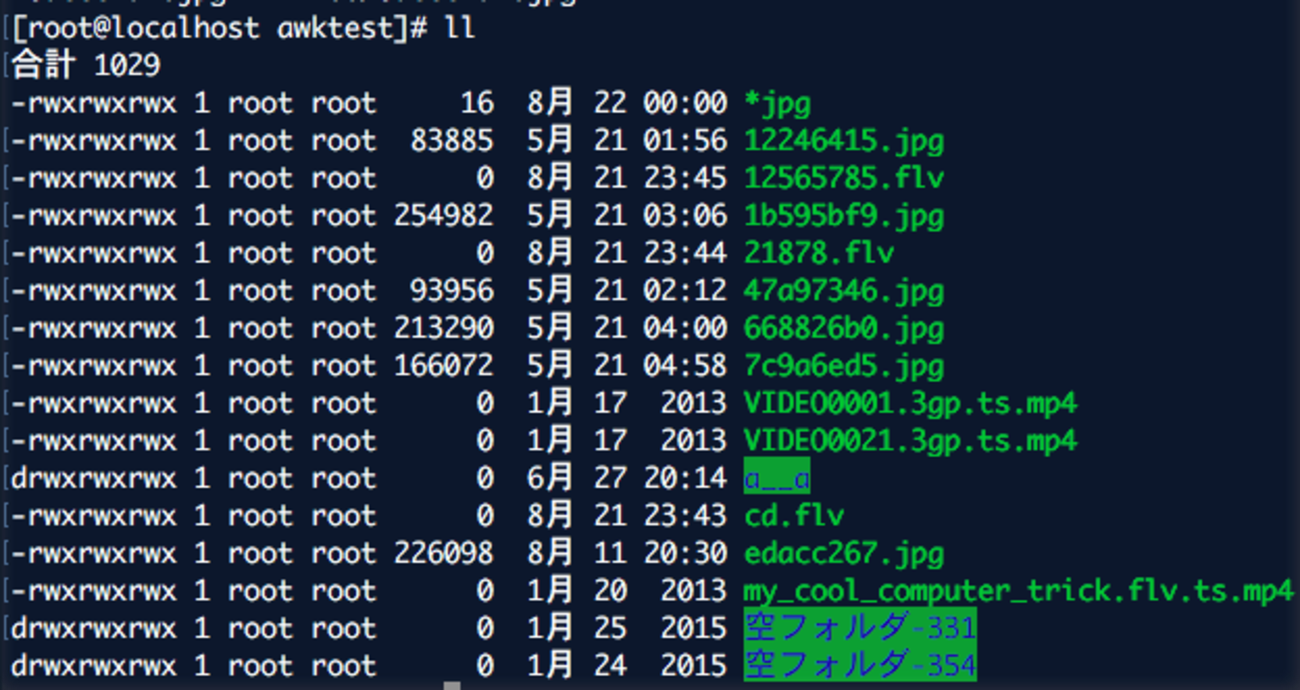Click the file name 668826b0.jpg
Viewport: 1300px width, 690px height.
(844, 328)
